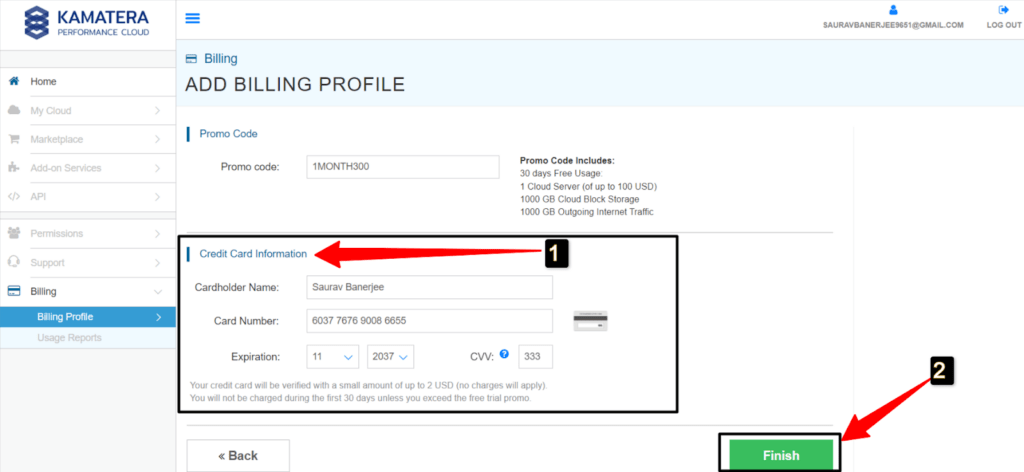Expand the Add-on Services chevron
The height and width of the screenshot is (472, 1024).
click(x=157, y=168)
